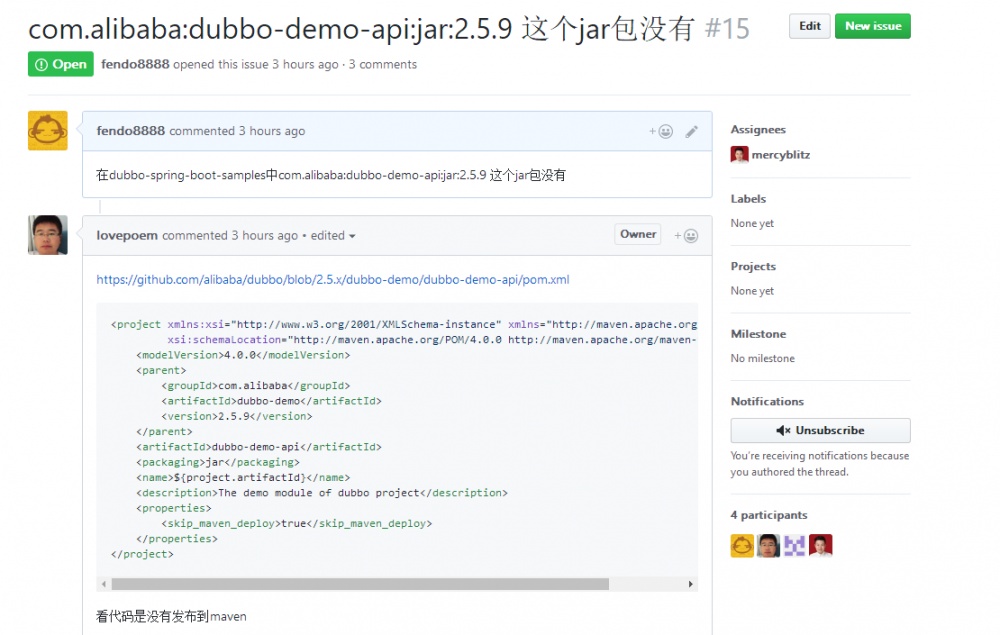Open third participant purple identicon avatar

[x=795, y=546]
